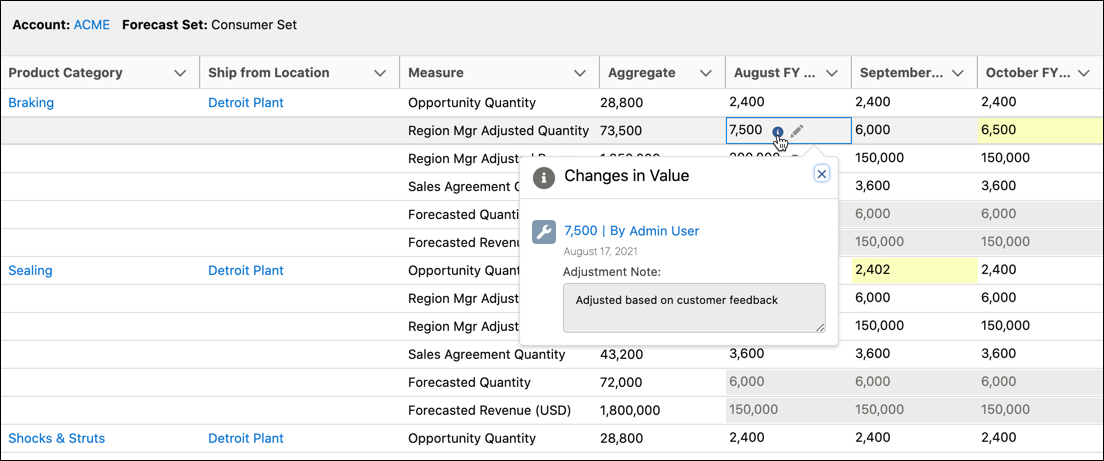Viewport: 1104px width, 461px height.
Task: Open Product Category column dropdown
Action: [x=180, y=73]
